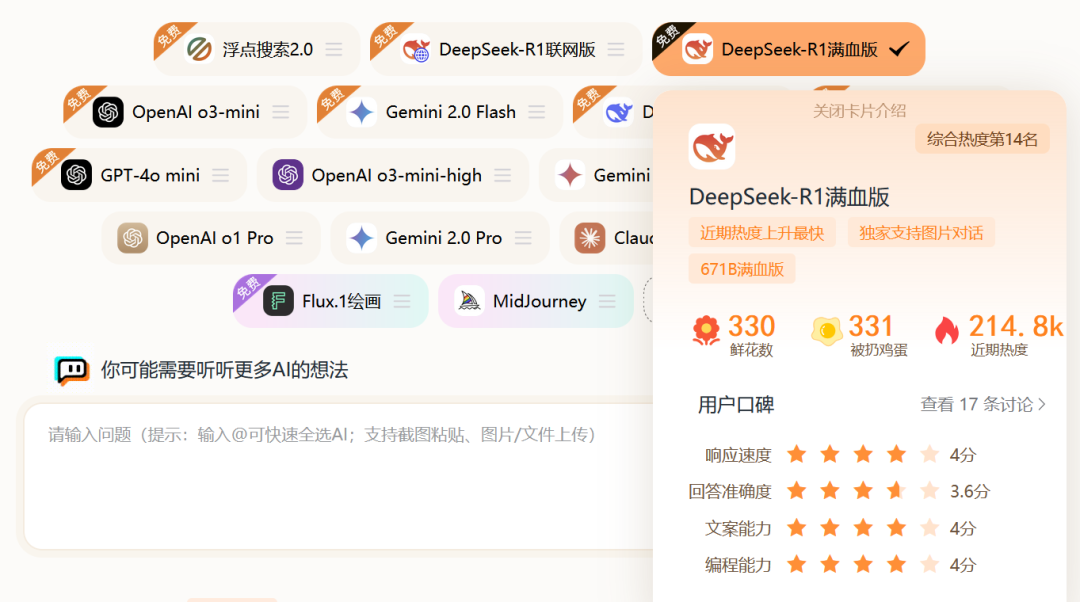Open the OpenAI o3-mini handle menu
1080x602 pixels.
click(280, 112)
